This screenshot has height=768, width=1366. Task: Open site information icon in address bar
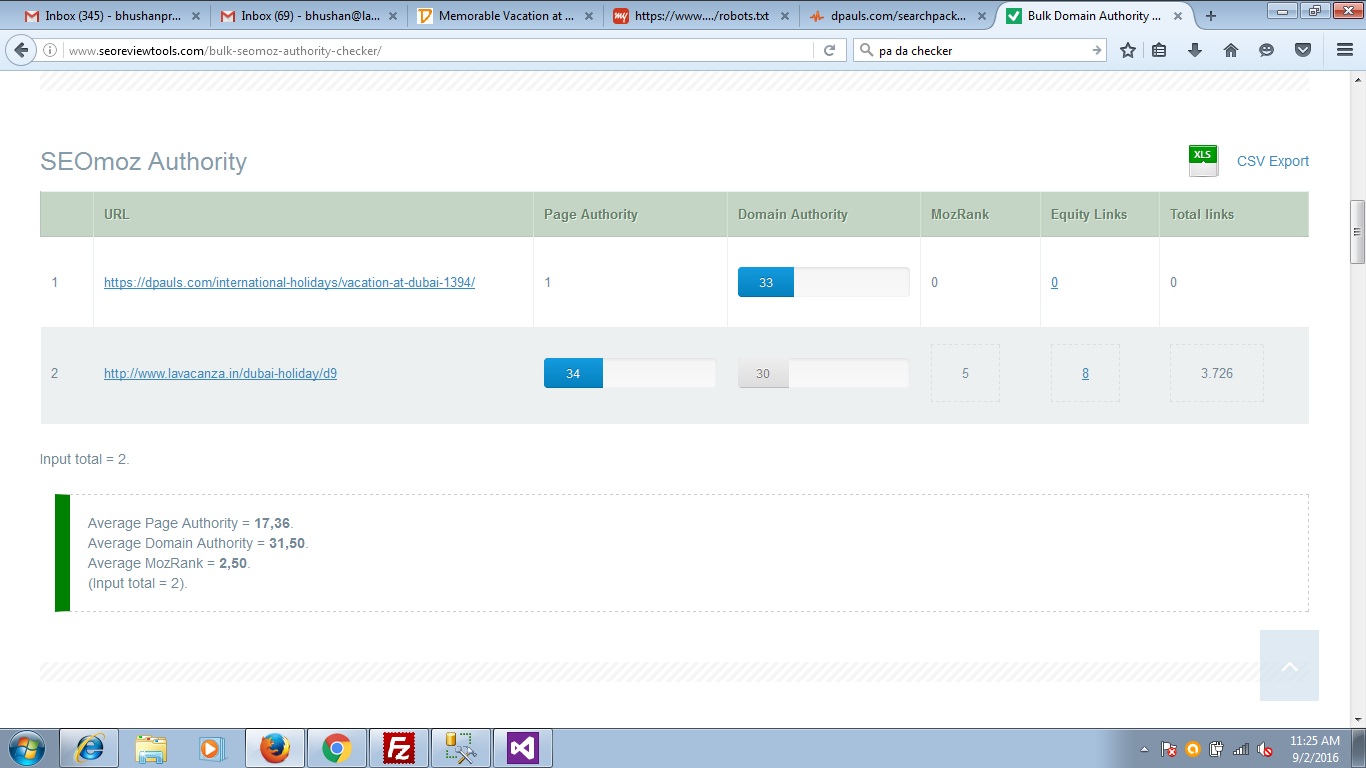pos(50,50)
